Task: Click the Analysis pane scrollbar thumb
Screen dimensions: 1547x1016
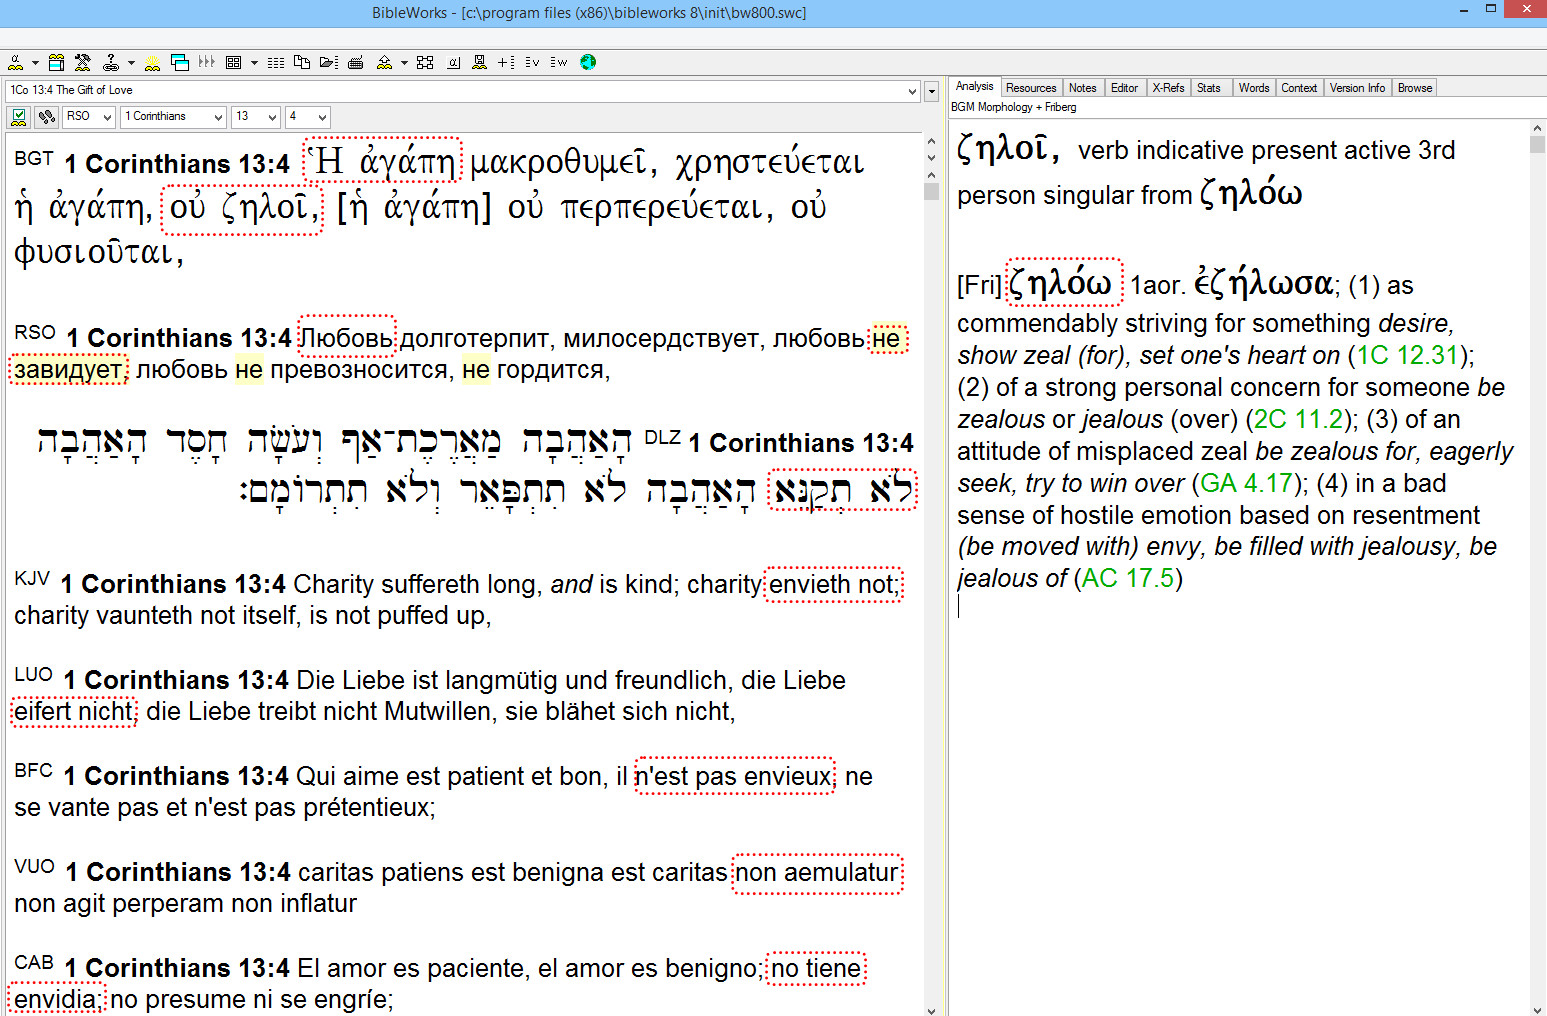Action: click(1538, 144)
